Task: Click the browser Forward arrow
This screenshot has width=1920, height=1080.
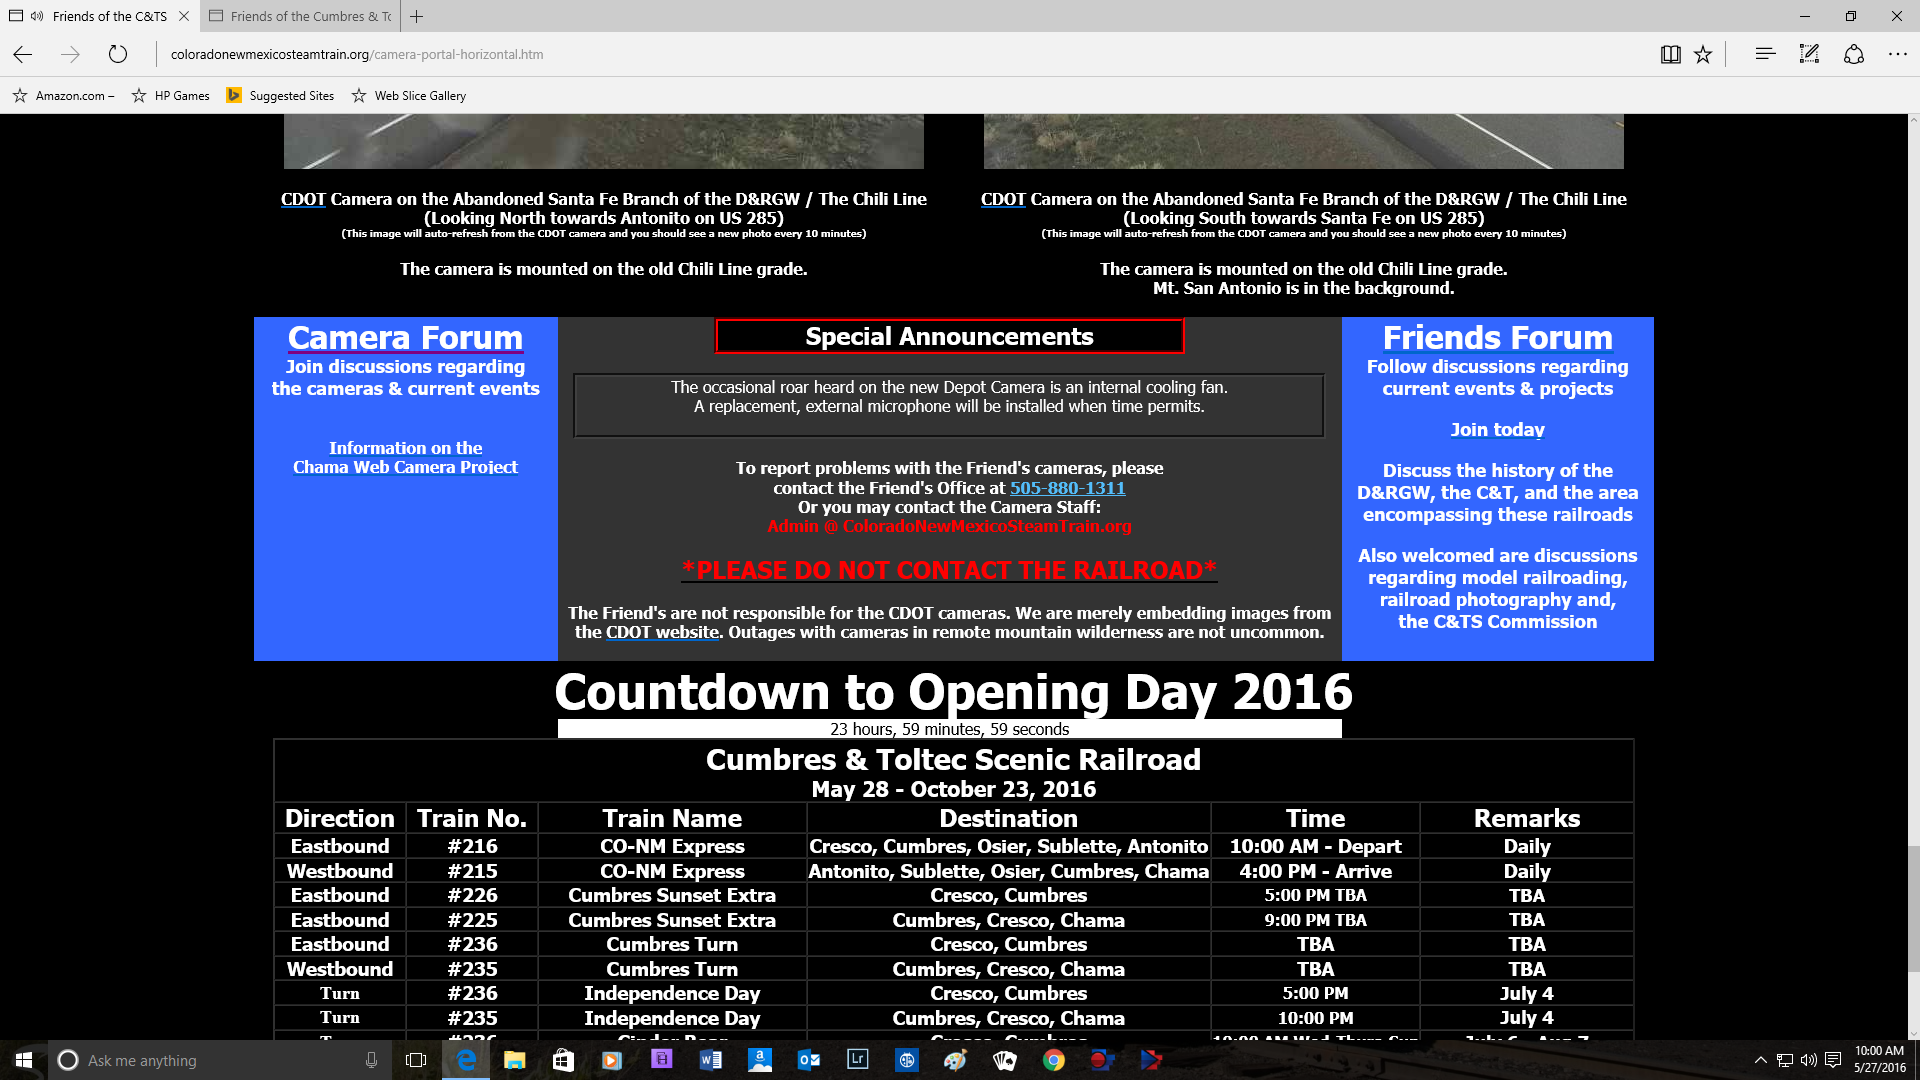Action: 70,54
